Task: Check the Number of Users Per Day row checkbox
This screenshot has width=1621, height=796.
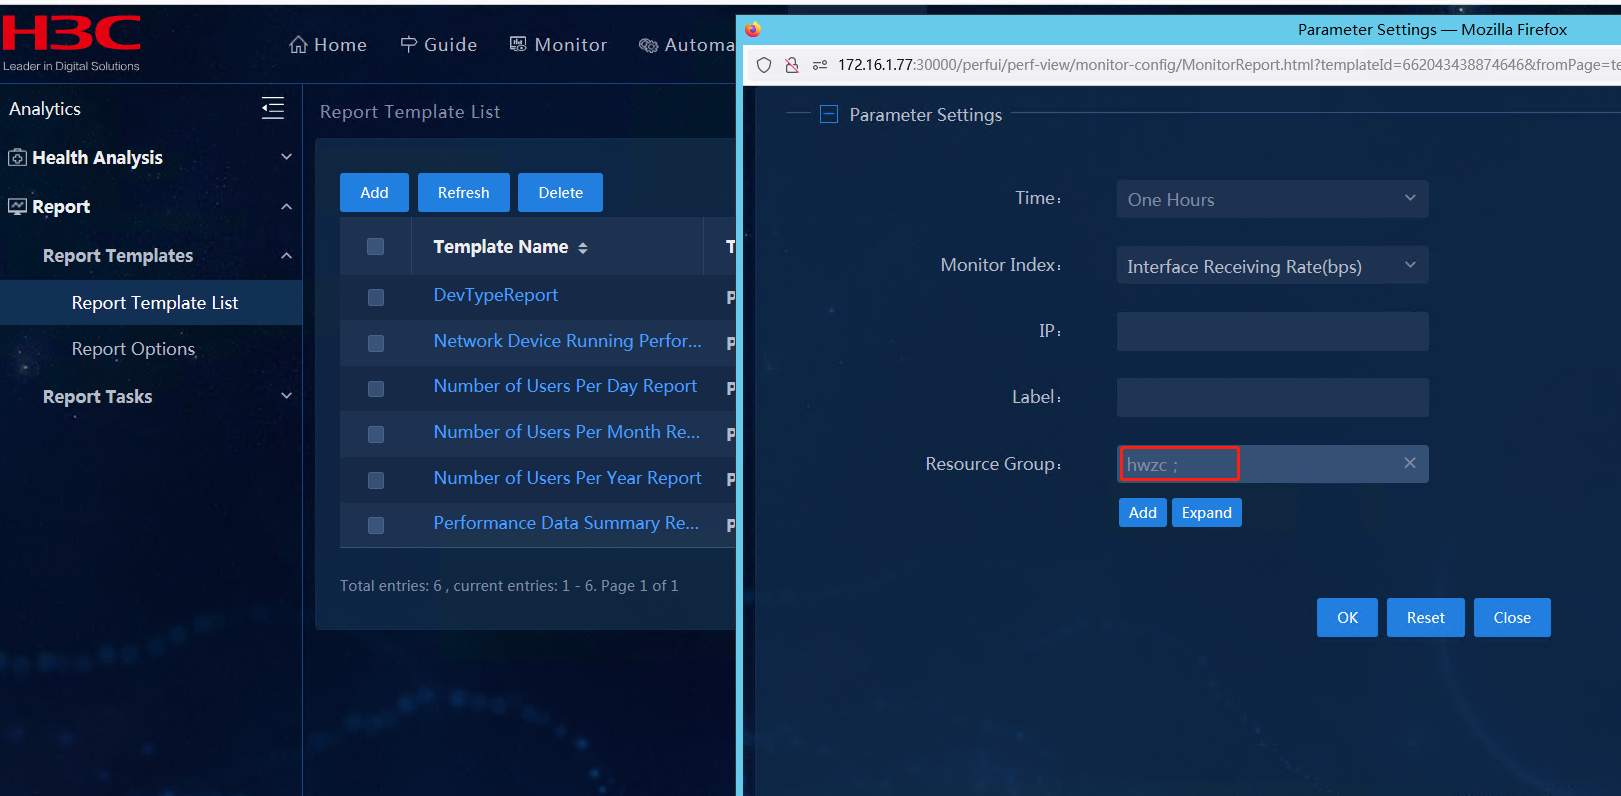Action: [x=376, y=389]
